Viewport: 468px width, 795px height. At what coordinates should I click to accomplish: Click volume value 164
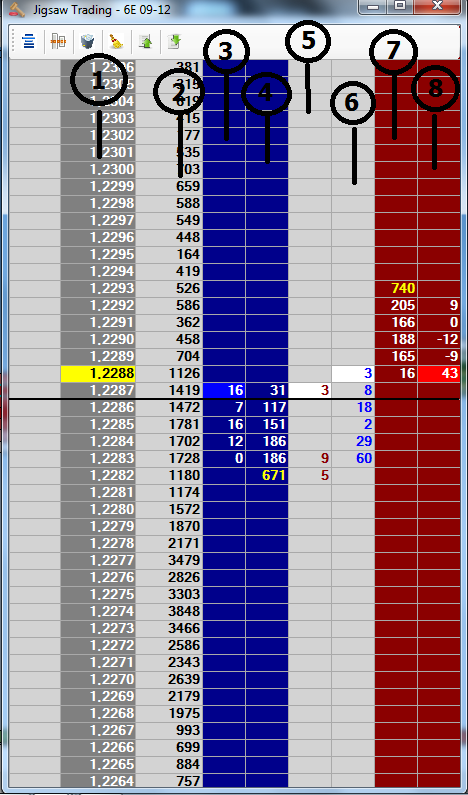click(169, 255)
